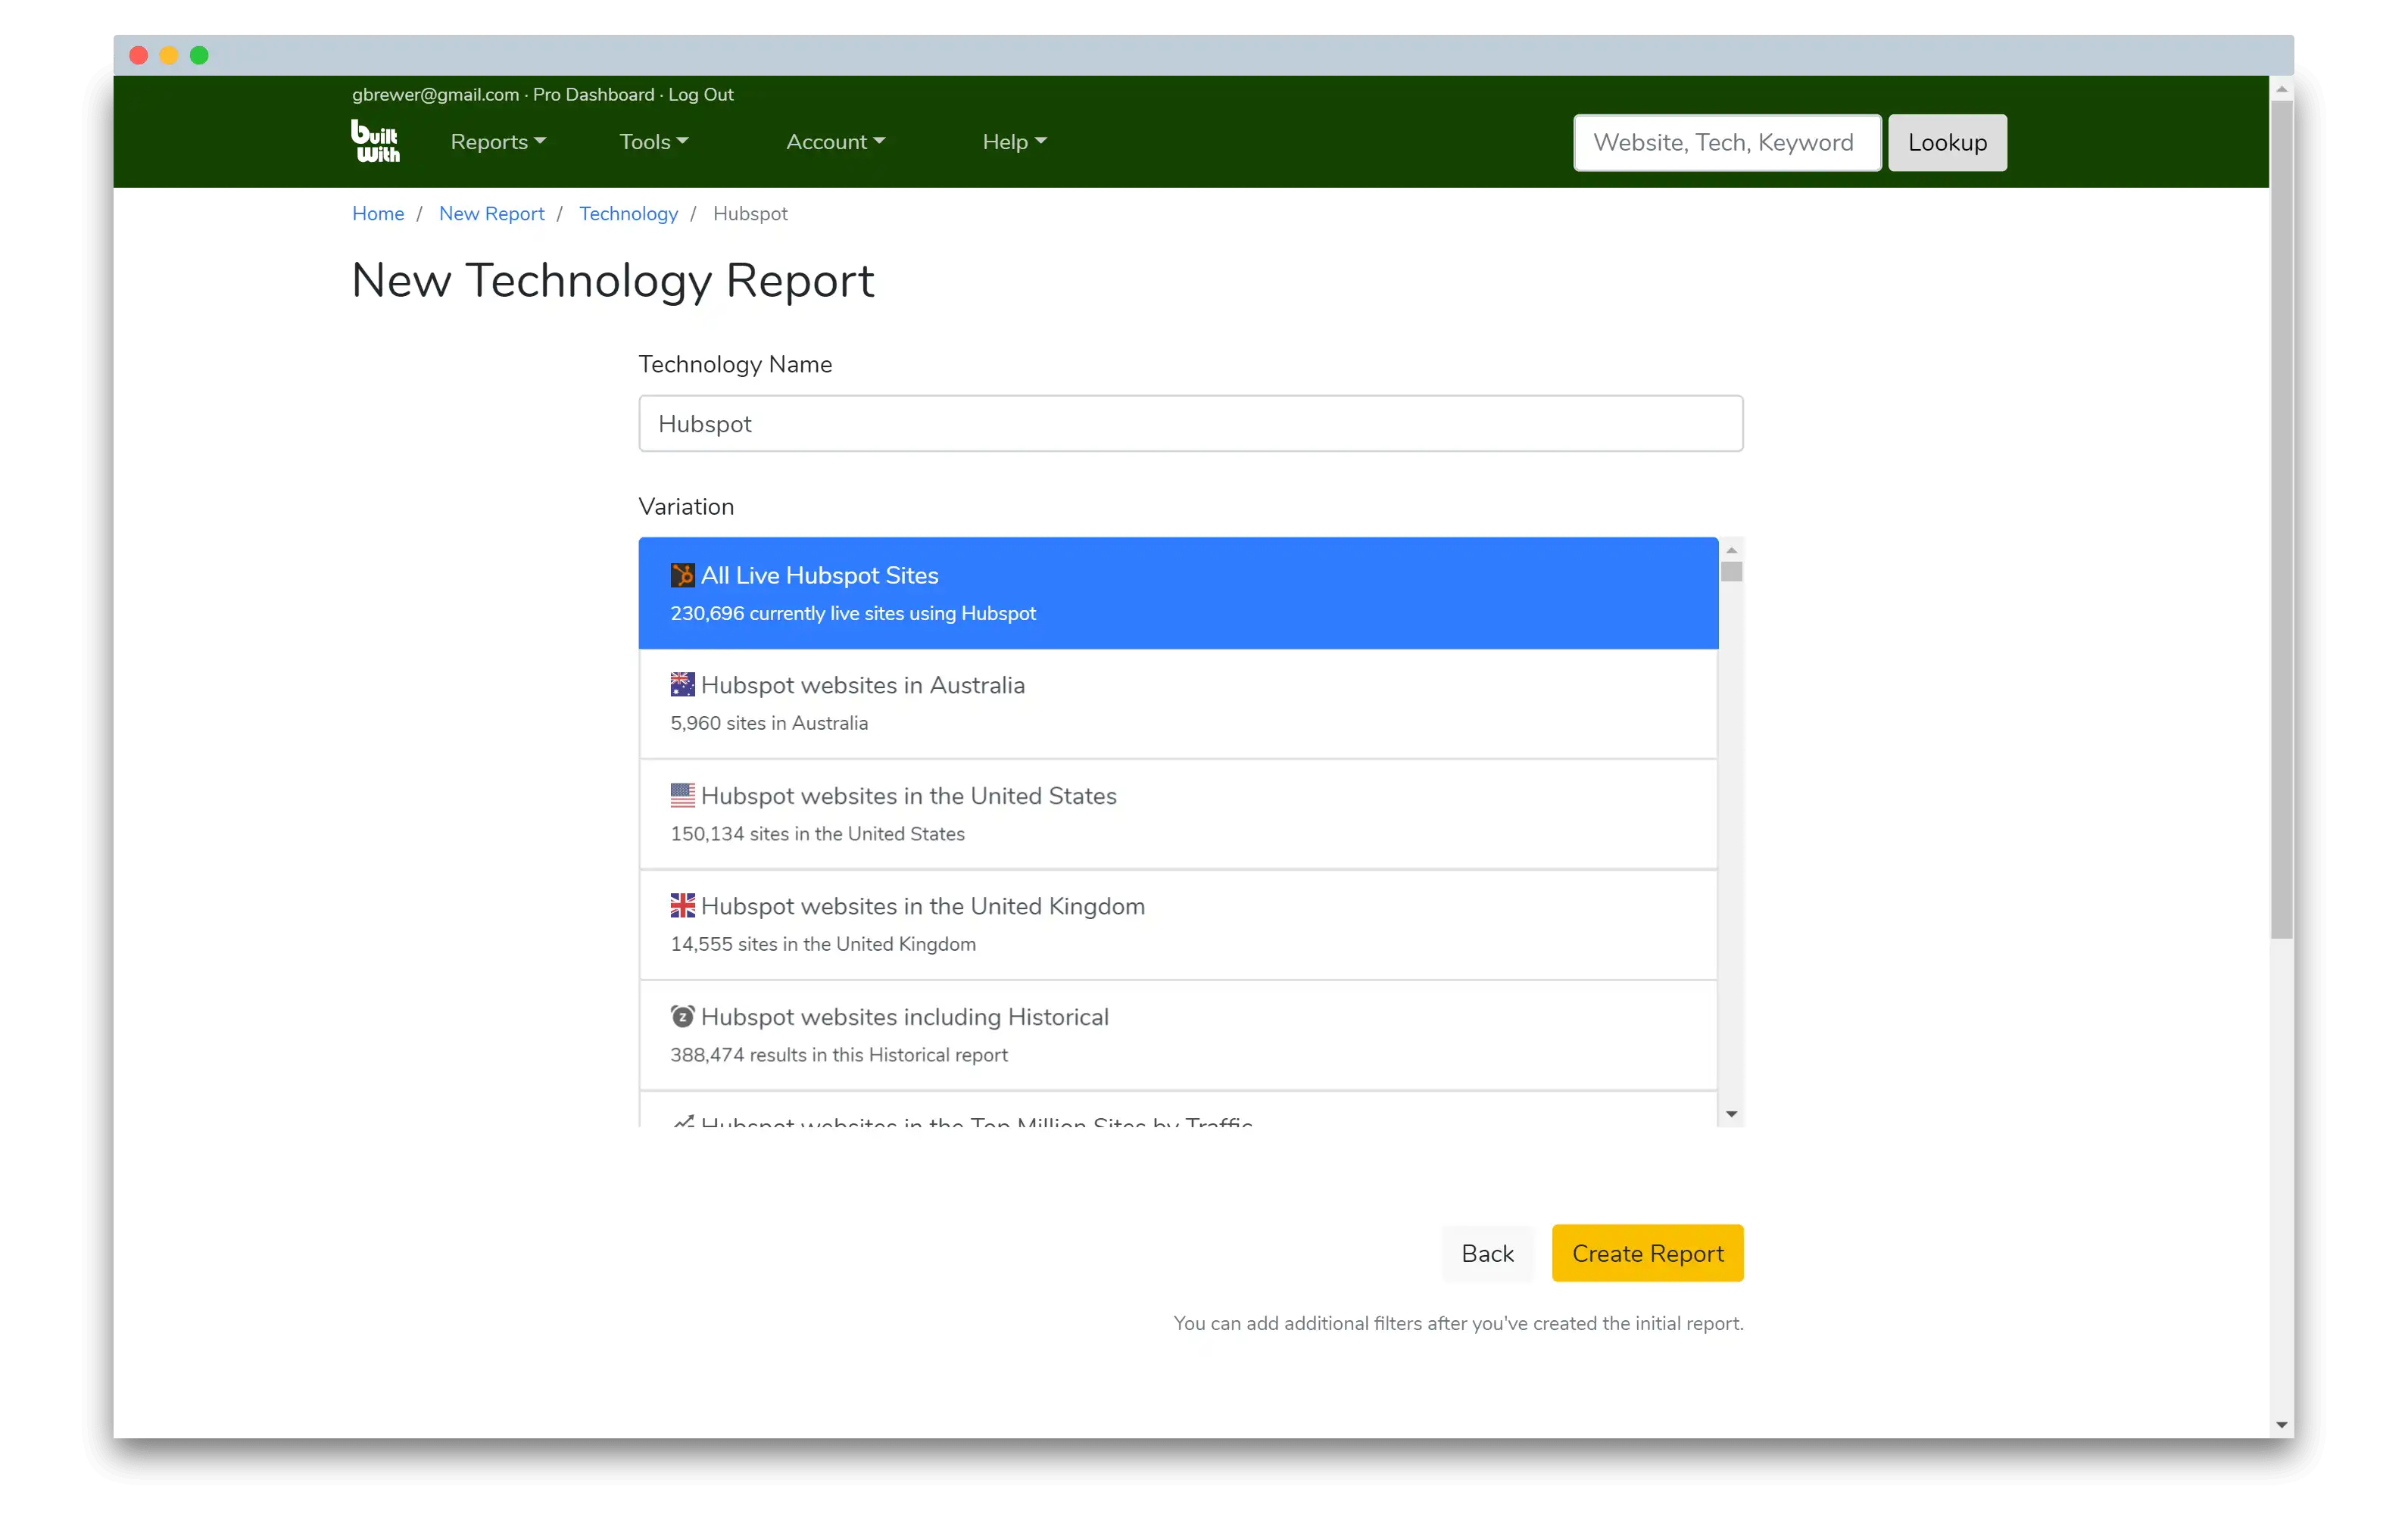Click the Technology Name input field

coord(1190,424)
